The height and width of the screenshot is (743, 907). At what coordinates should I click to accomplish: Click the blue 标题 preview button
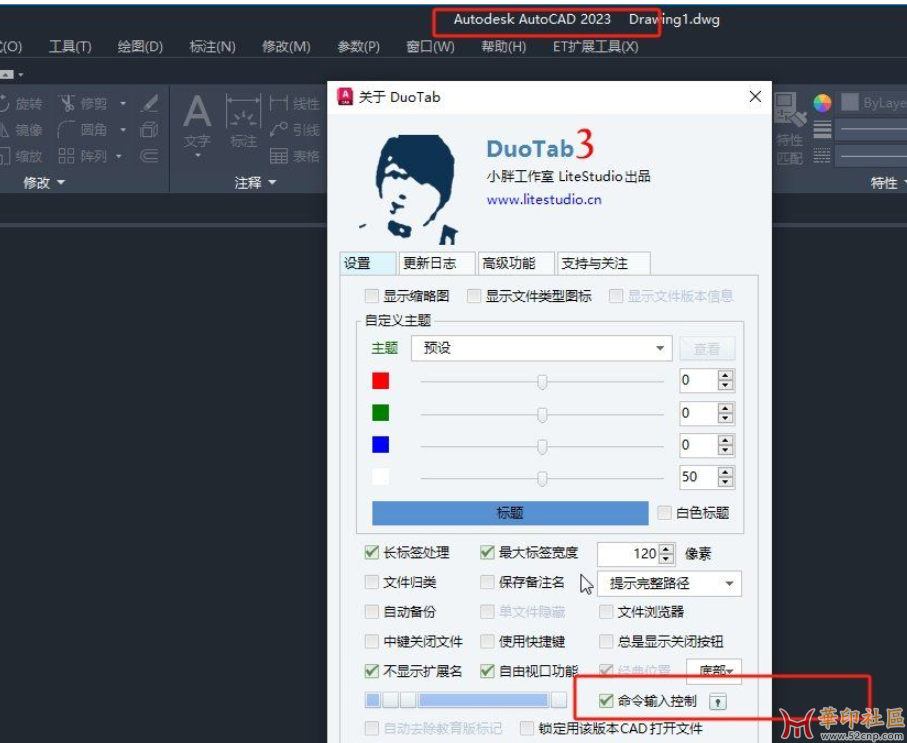coord(510,513)
